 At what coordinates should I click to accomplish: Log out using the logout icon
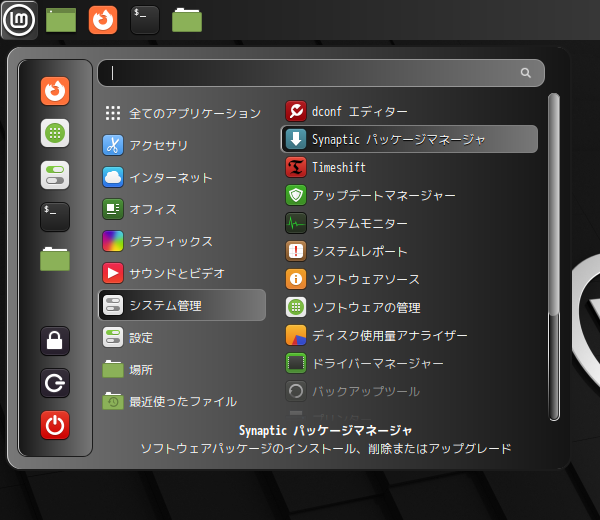(55, 383)
